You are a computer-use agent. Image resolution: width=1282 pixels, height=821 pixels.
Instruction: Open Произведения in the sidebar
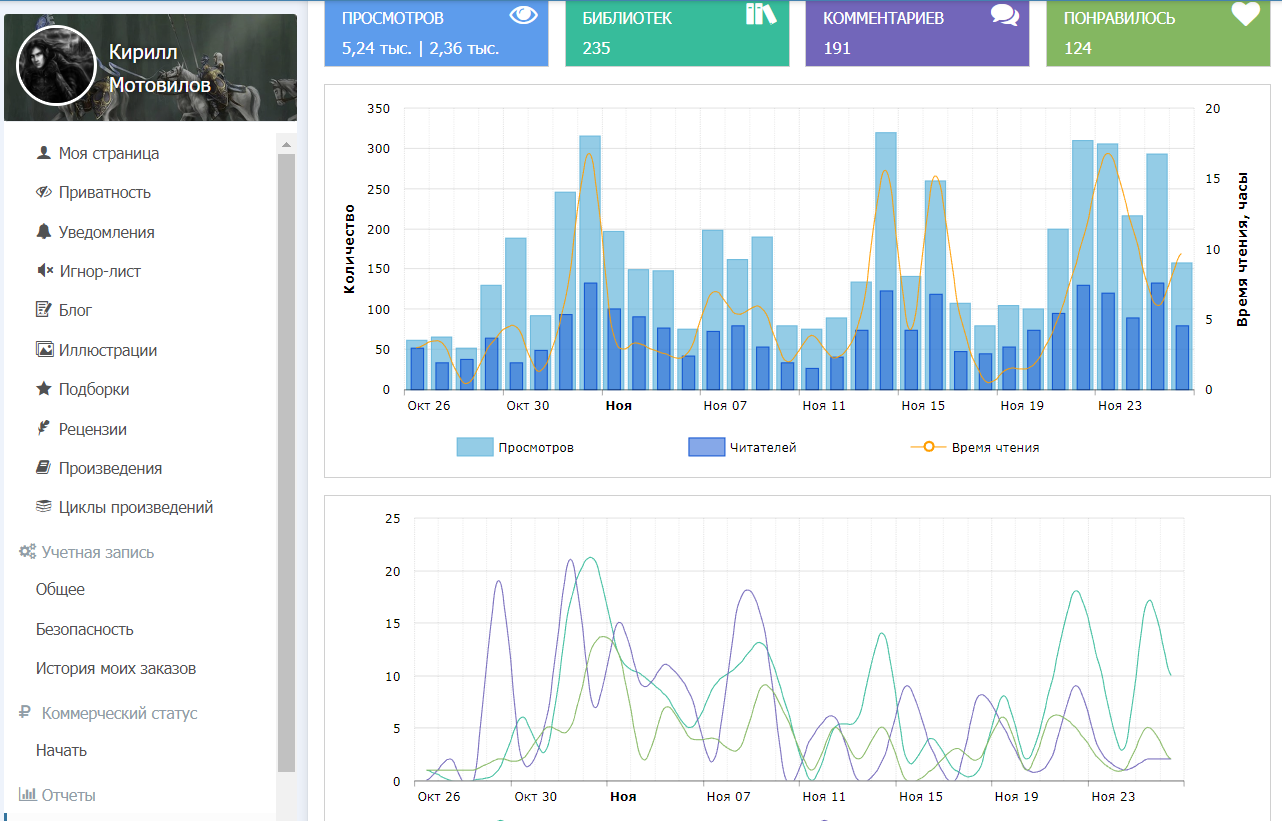[x=110, y=468]
